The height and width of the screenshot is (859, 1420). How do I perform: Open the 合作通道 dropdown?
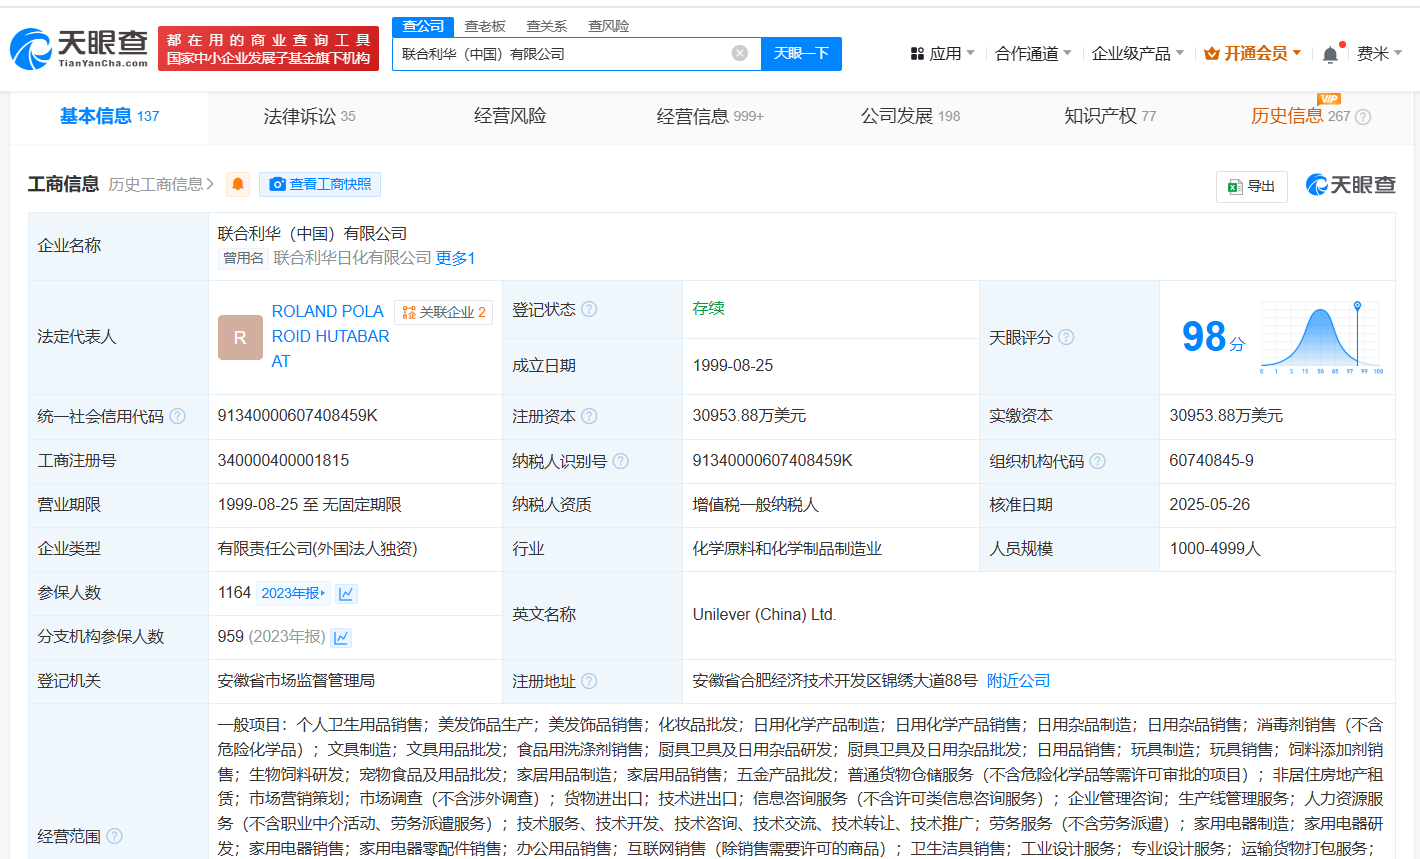(1032, 53)
